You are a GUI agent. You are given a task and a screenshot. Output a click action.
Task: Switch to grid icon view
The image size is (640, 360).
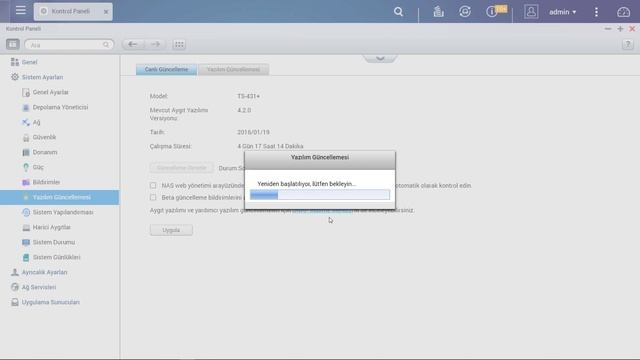click(179, 44)
